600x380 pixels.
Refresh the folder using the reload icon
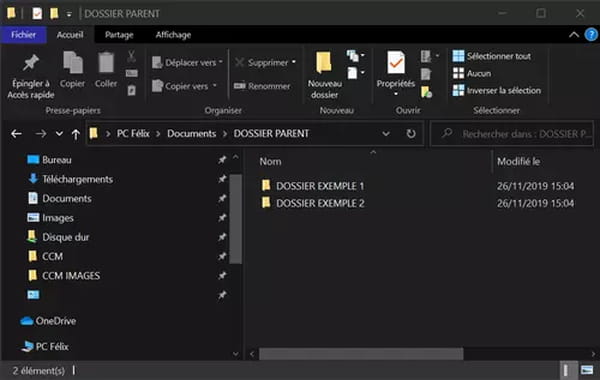[411, 134]
